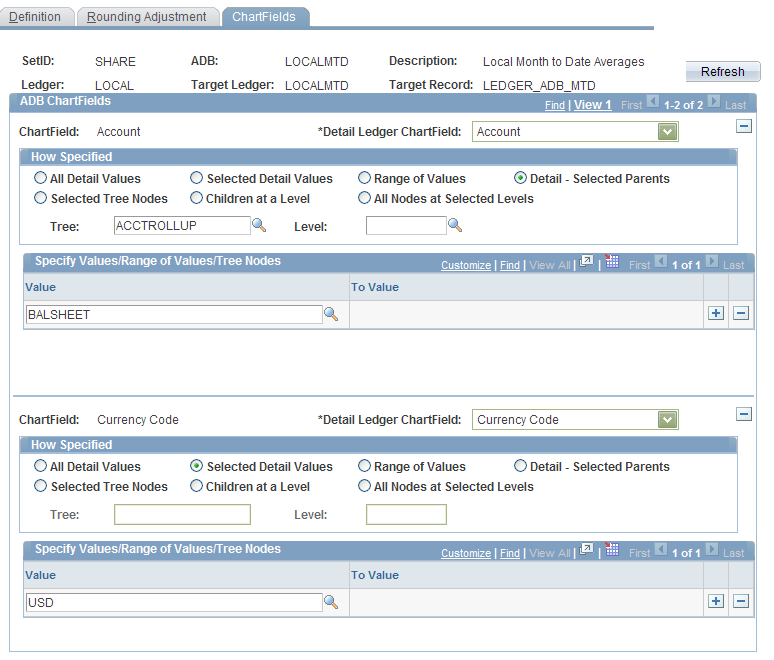
Task: Show previous row in Currency values grid
Action: coord(661,549)
